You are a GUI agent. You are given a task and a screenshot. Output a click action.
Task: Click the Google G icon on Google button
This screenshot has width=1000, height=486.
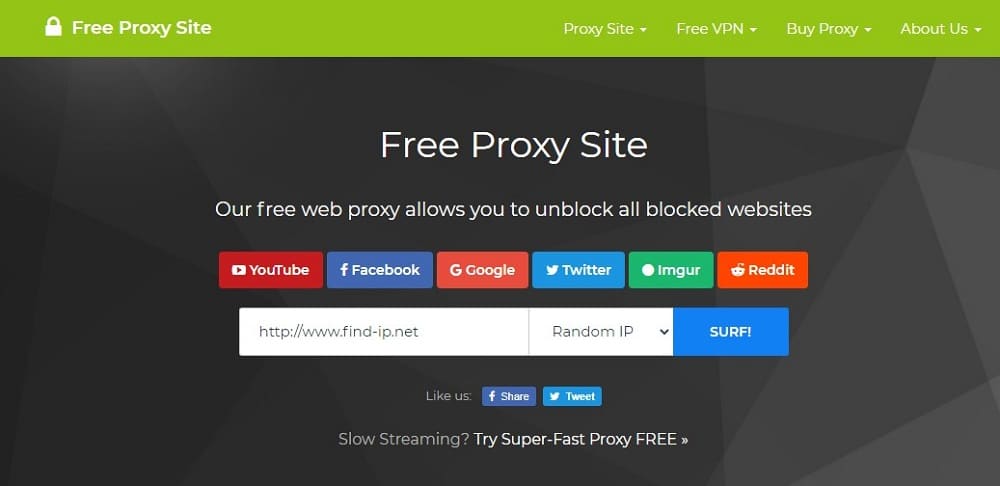click(455, 270)
